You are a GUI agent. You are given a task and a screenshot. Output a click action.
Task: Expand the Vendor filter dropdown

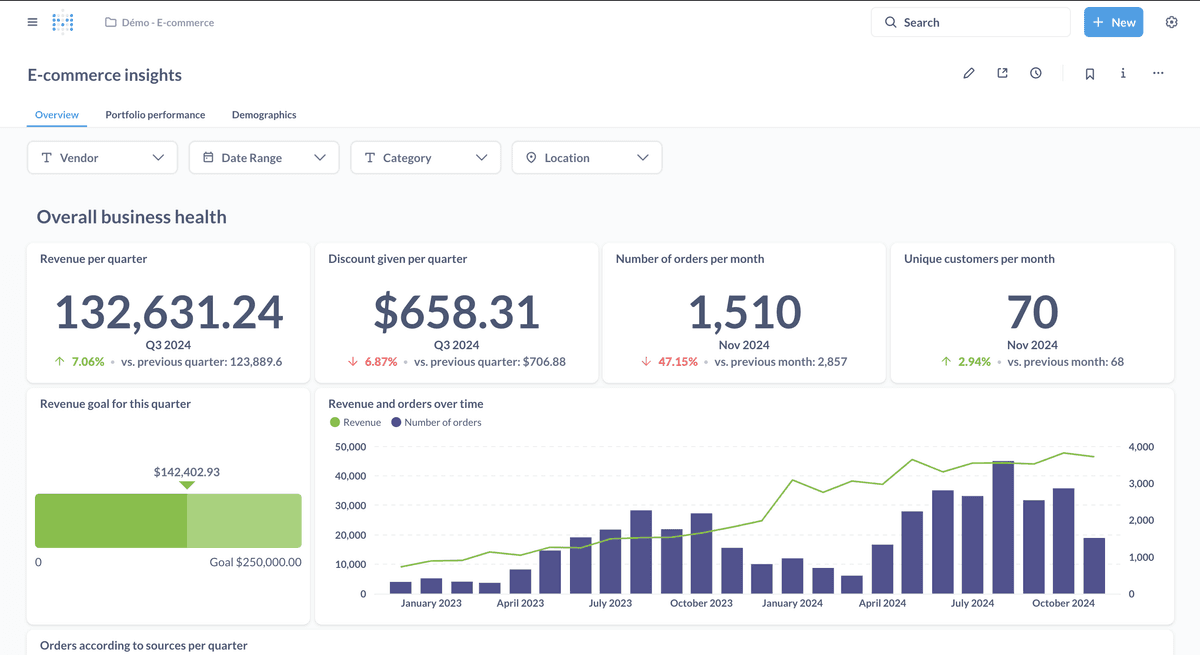[x=102, y=158]
